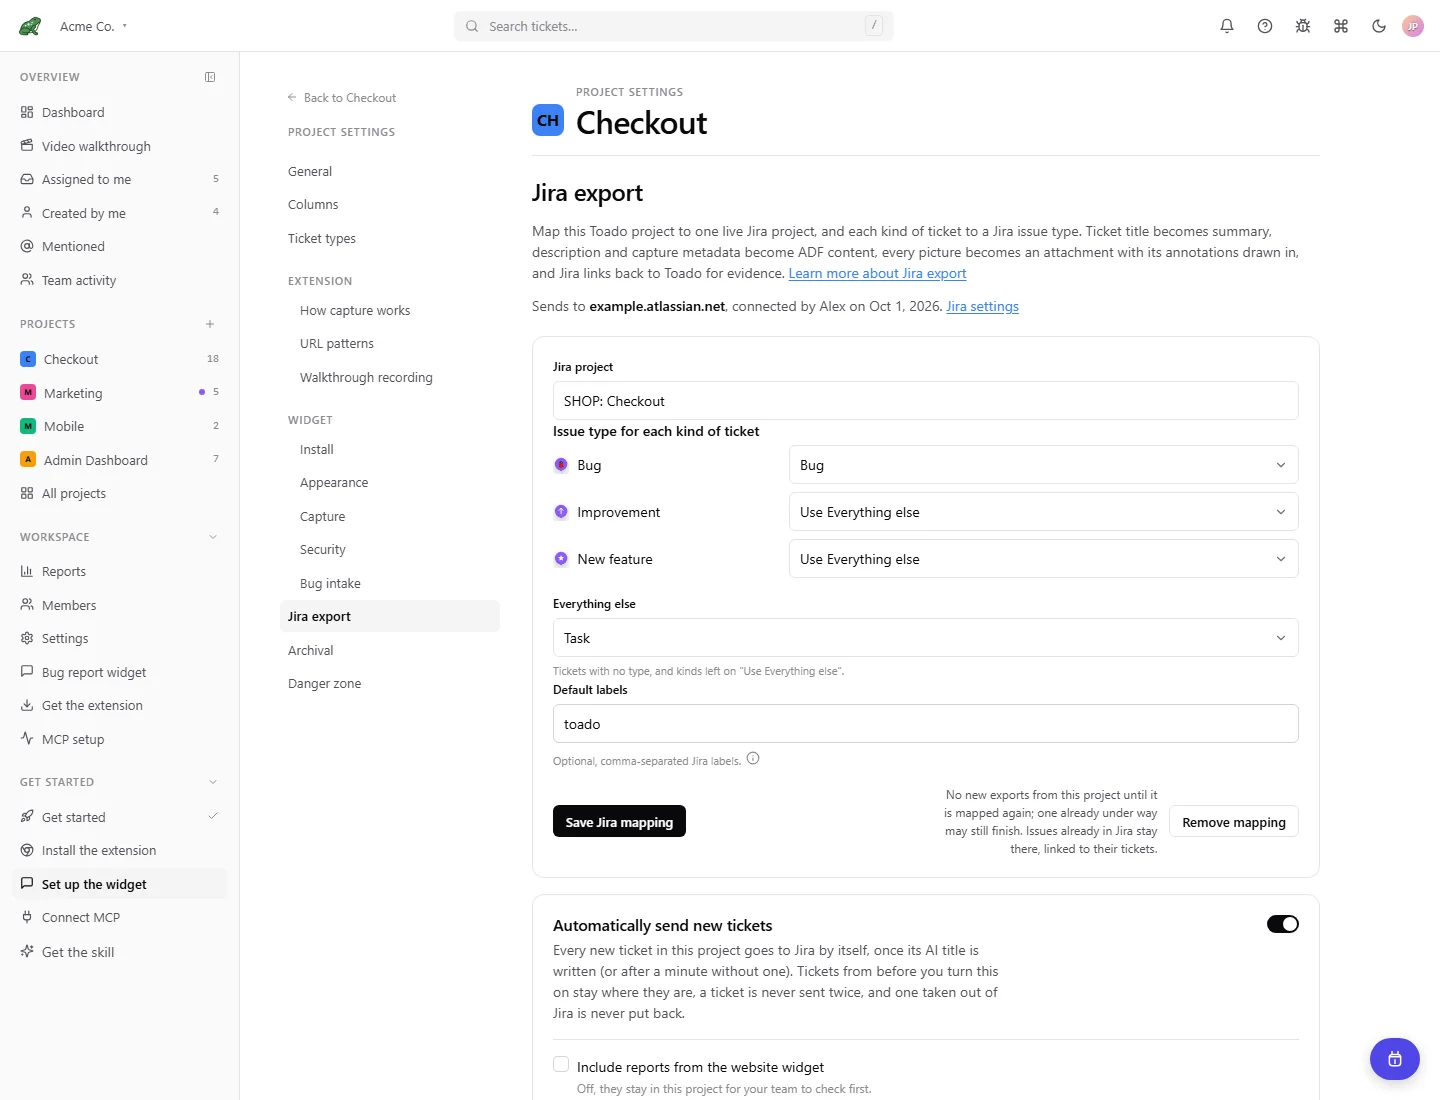Open the notifications bell
This screenshot has width=1440, height=1100.
point(1227,26)
